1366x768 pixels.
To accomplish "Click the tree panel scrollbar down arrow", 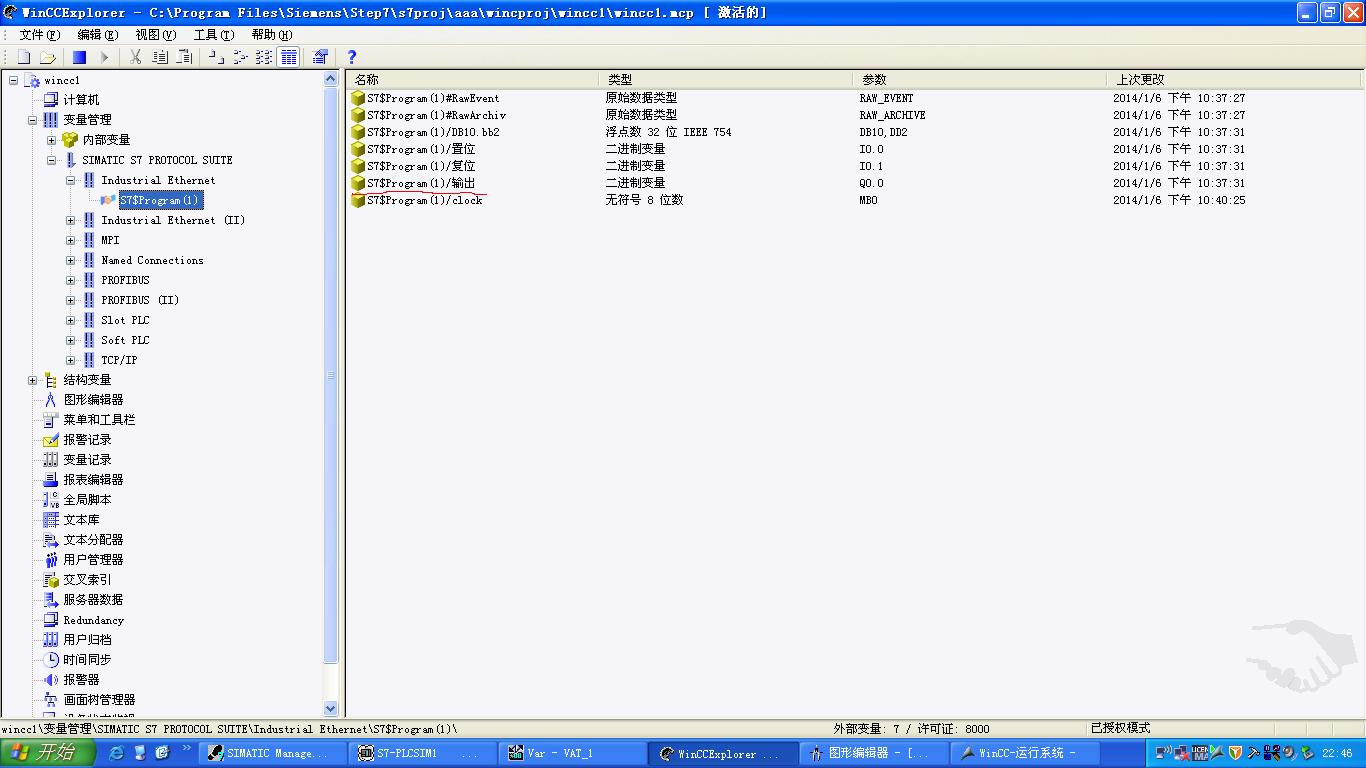I will 332,708.
